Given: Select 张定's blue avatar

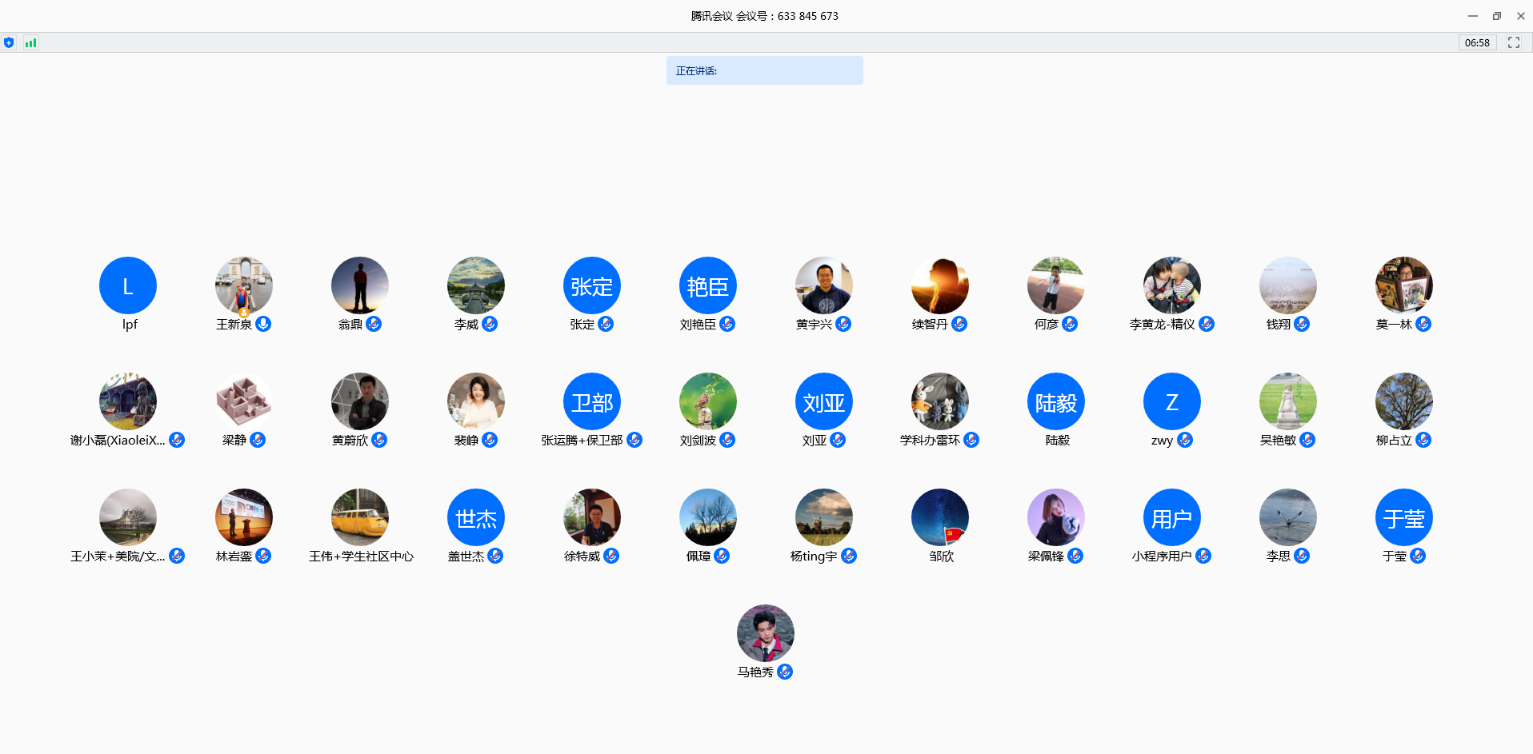Looking at the screenshot, I should point(592,286).
